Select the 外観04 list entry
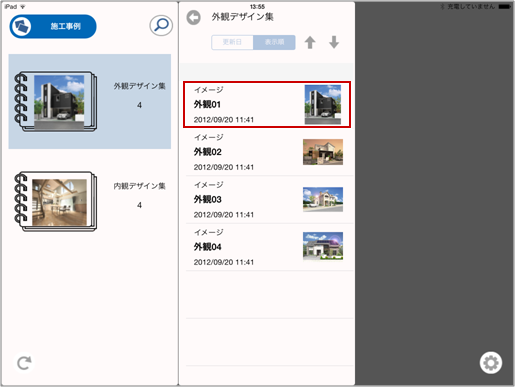 pyautogui.click(x=269, y=247)
